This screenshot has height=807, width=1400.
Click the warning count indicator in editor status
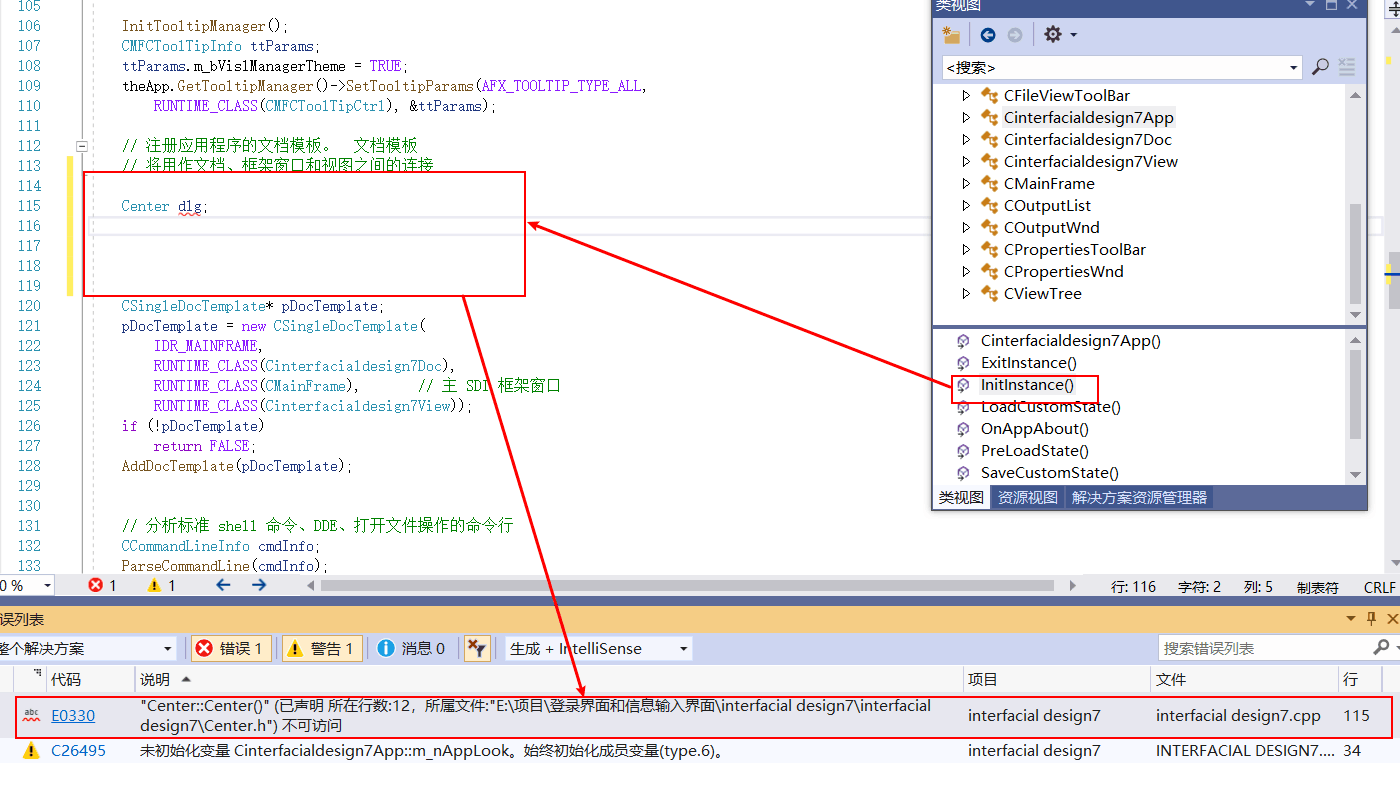[161, 586]
